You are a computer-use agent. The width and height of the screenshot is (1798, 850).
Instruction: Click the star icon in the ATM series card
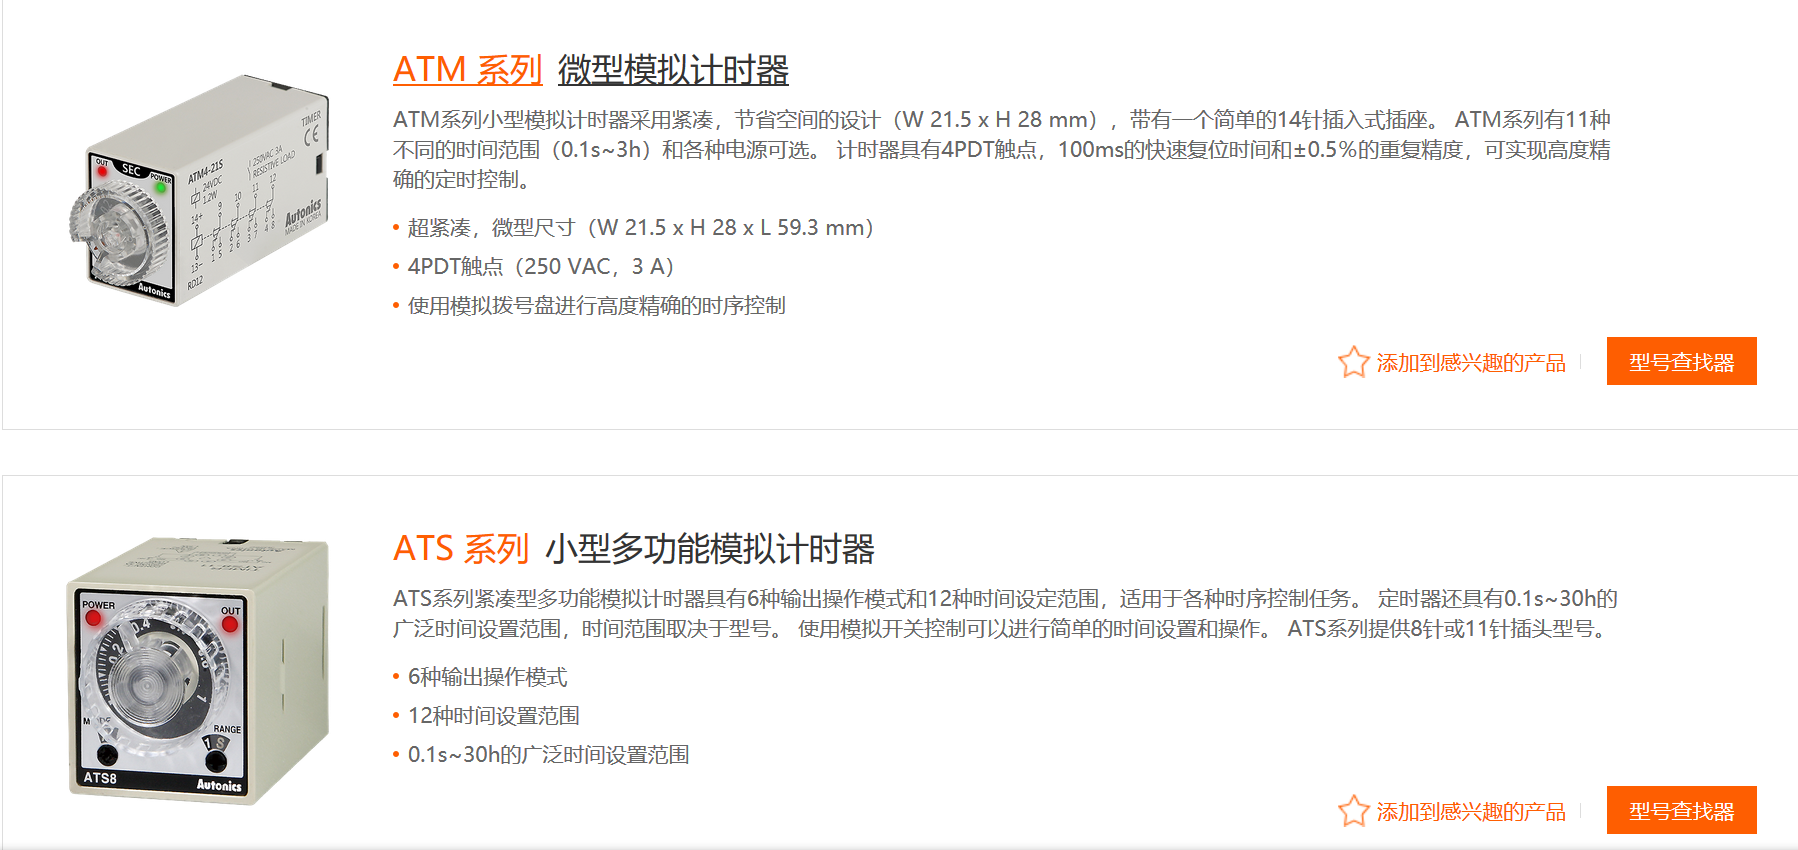(x=1353, y=362)
